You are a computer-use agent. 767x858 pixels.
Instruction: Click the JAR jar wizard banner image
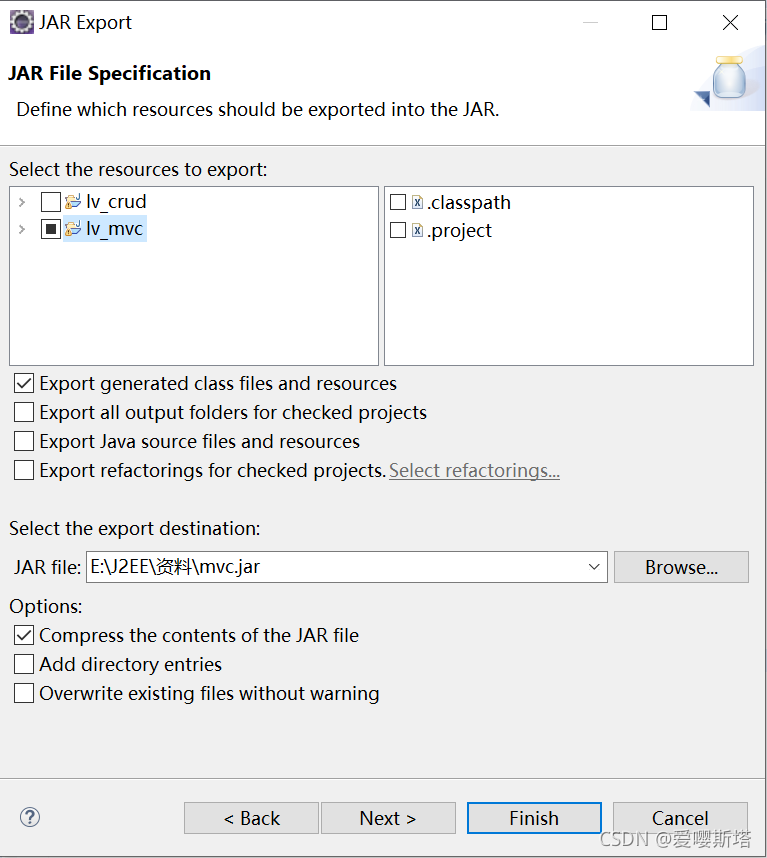pos(729,78)
